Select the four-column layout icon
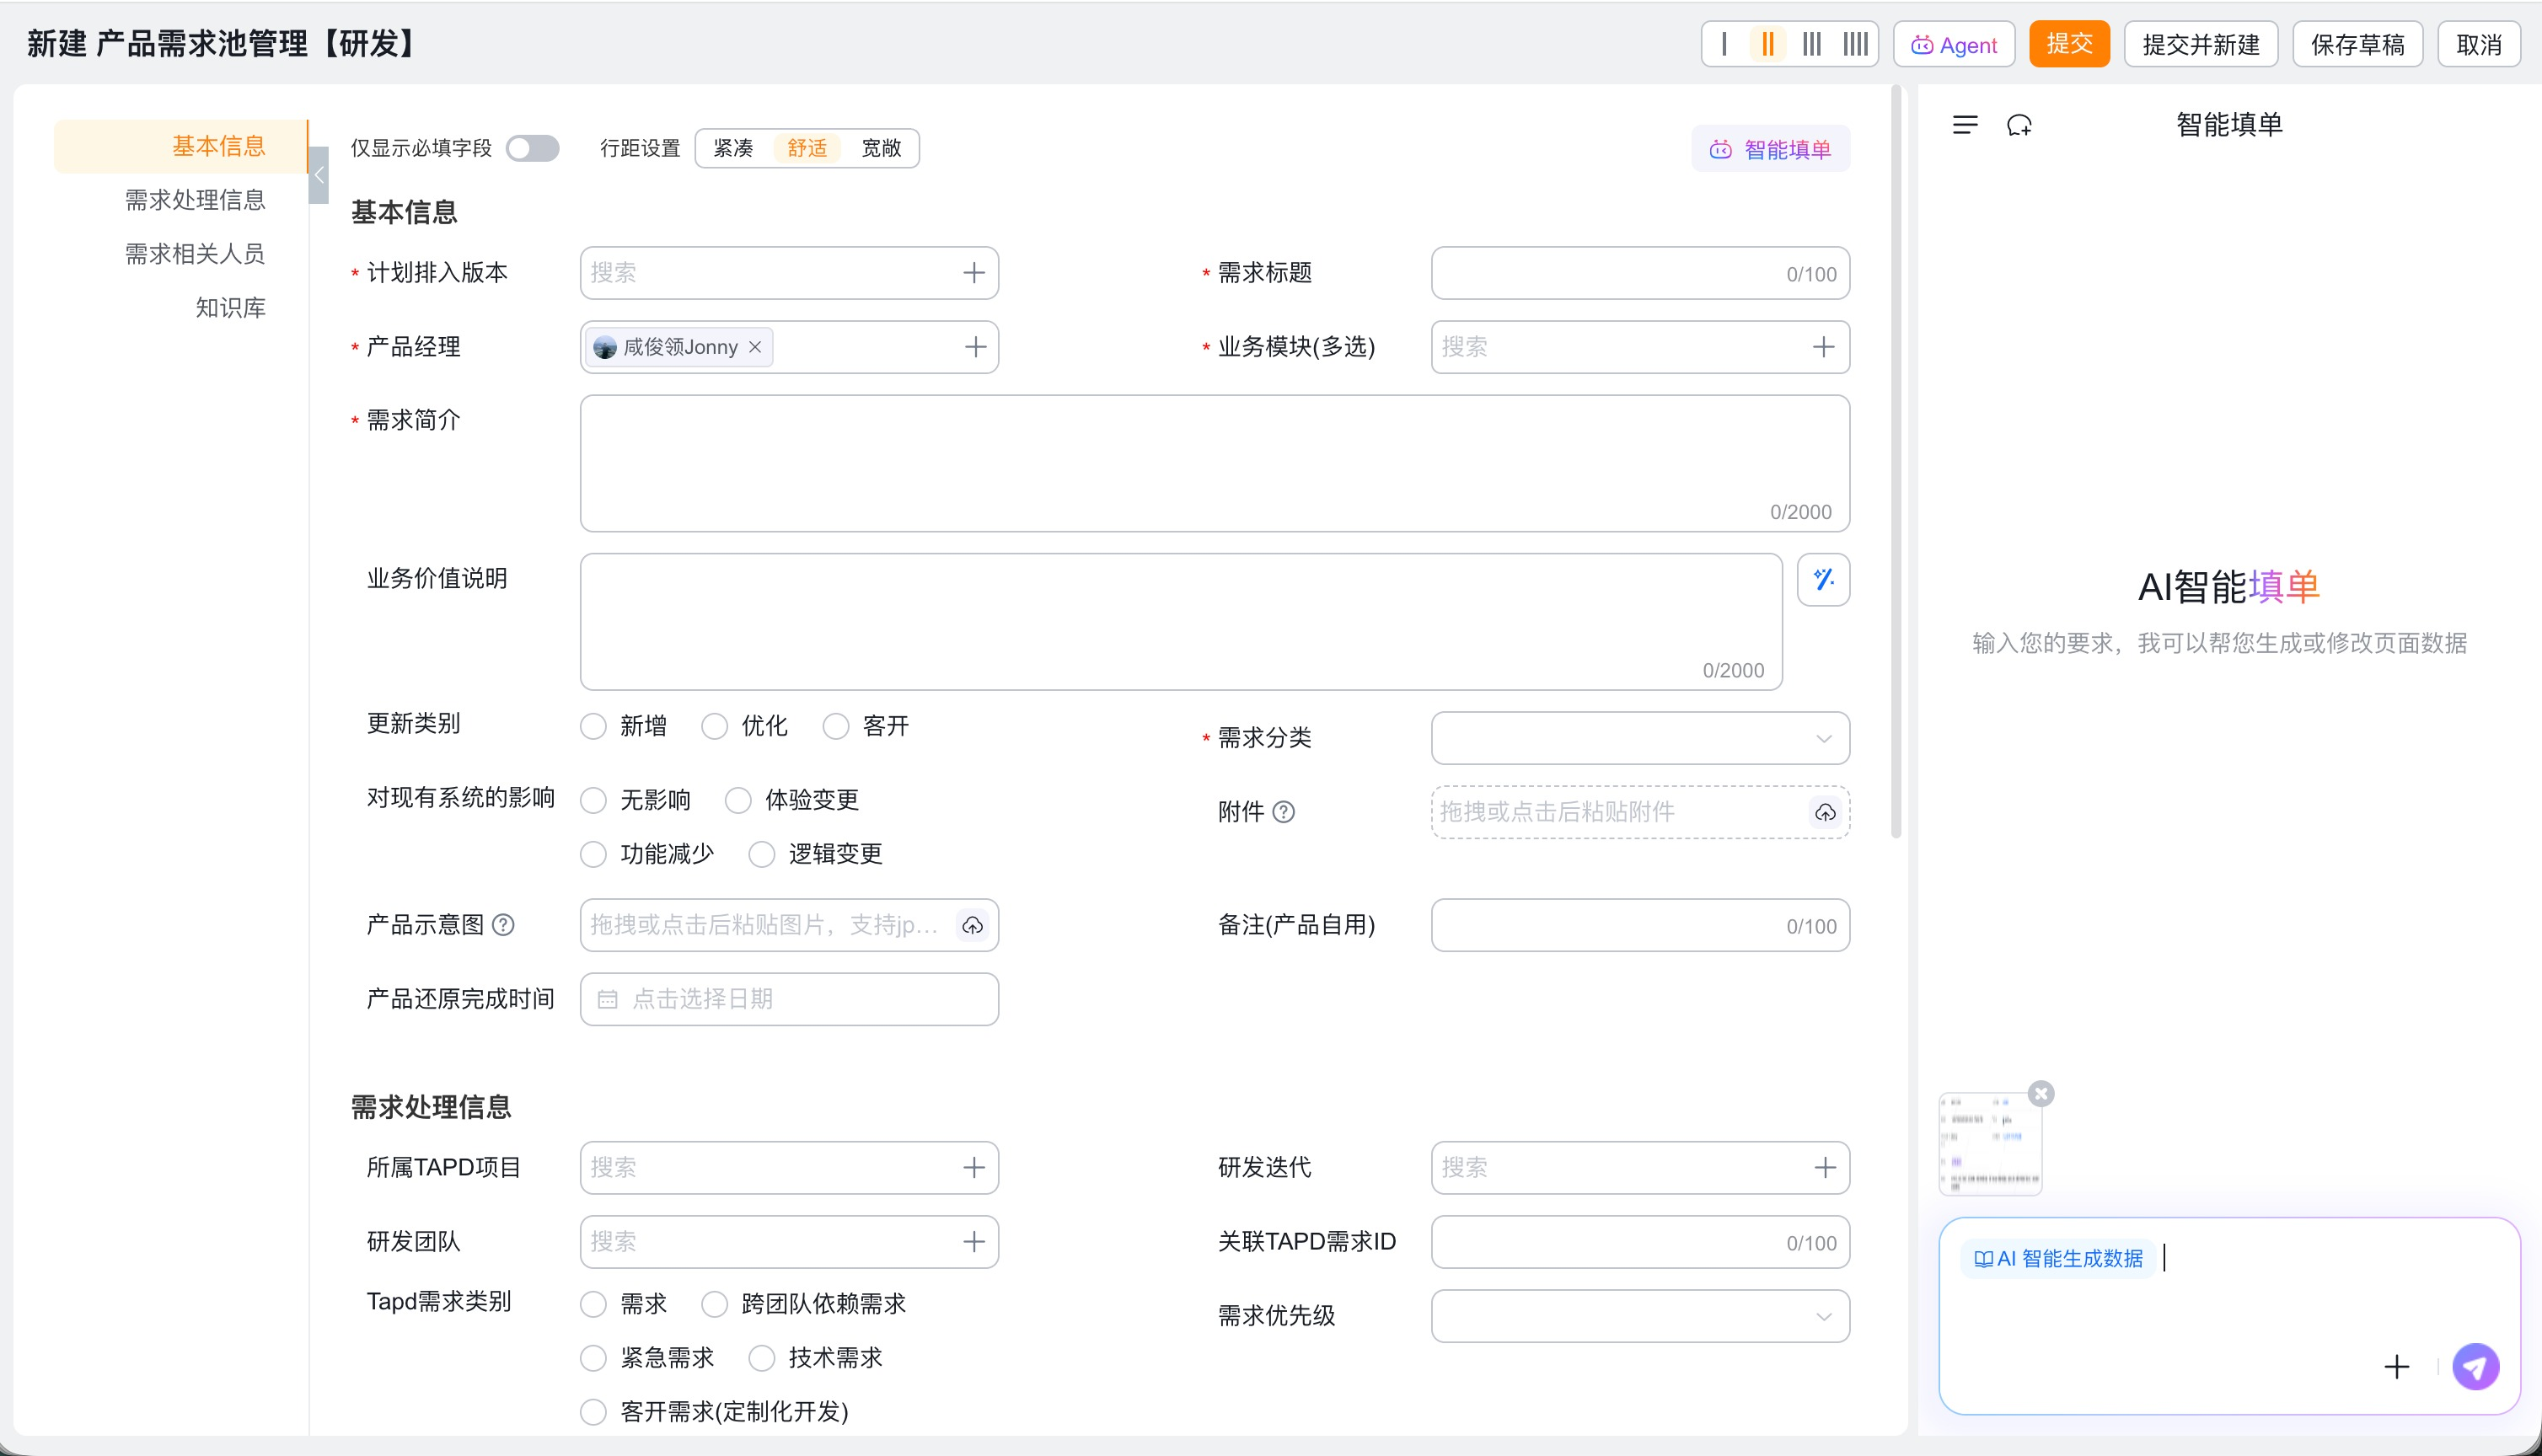 tap(1856, 44)
